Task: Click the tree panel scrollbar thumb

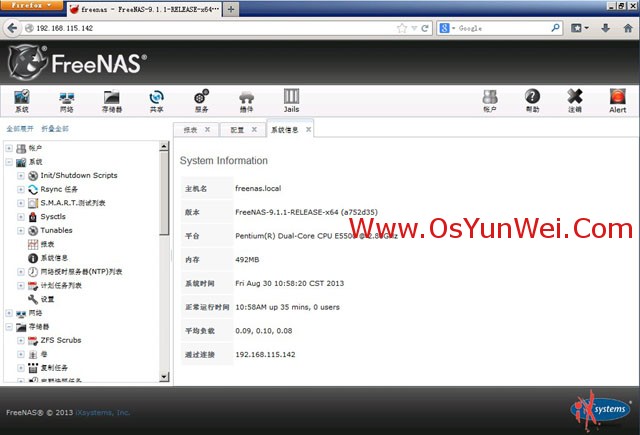Action: (x=164, y=193)
